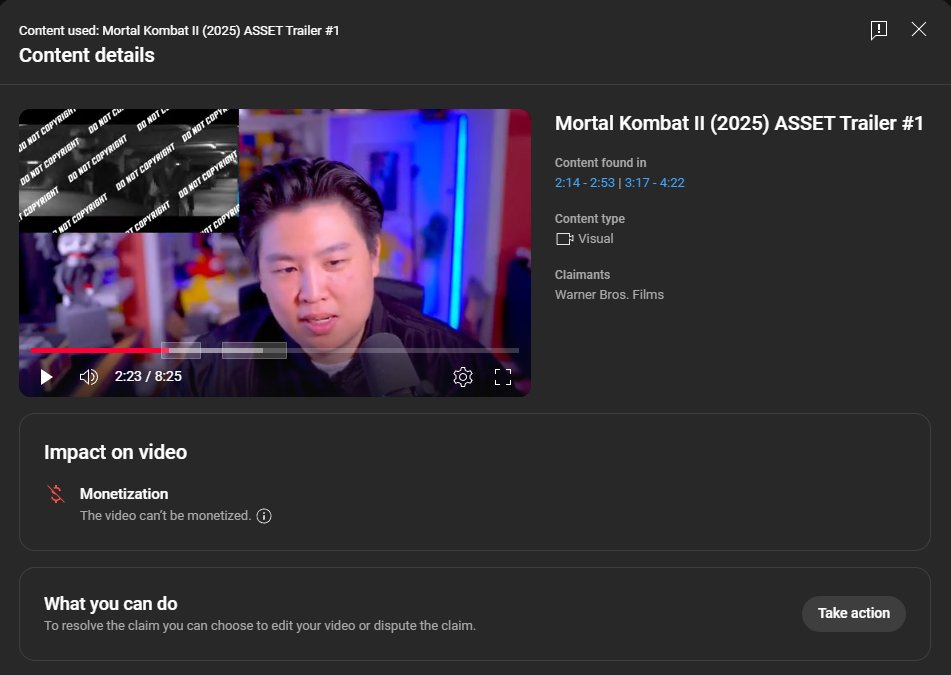Click the Visual content type camera icon

(x=564, y=239)
